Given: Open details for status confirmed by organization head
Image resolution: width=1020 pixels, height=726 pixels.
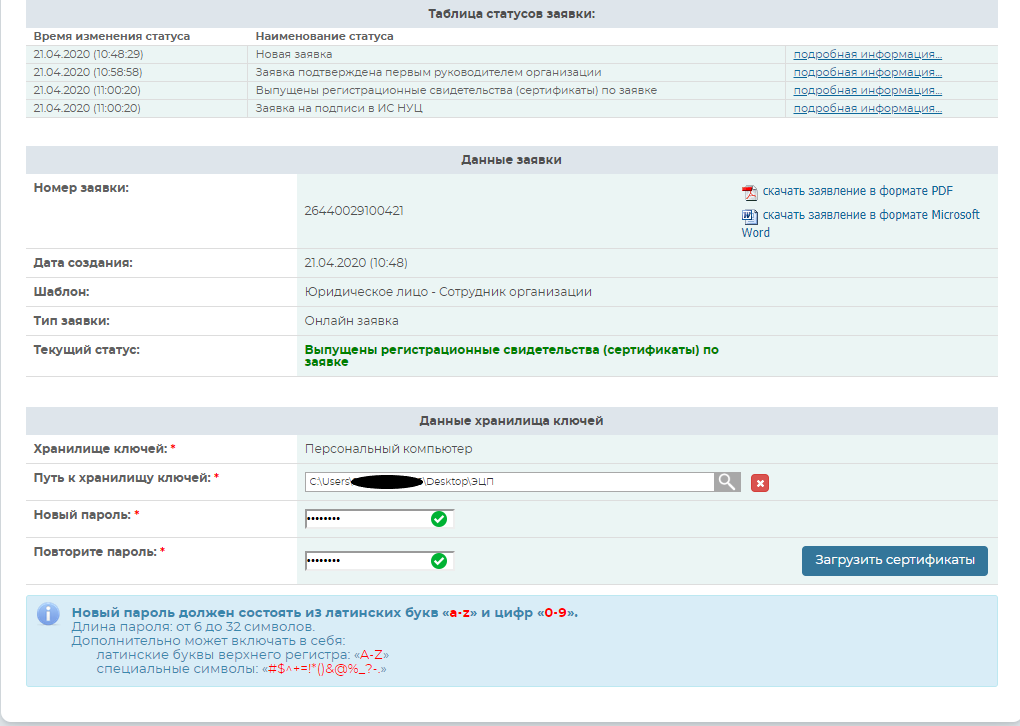Looking at the screenshot, I should click(867, 72).
